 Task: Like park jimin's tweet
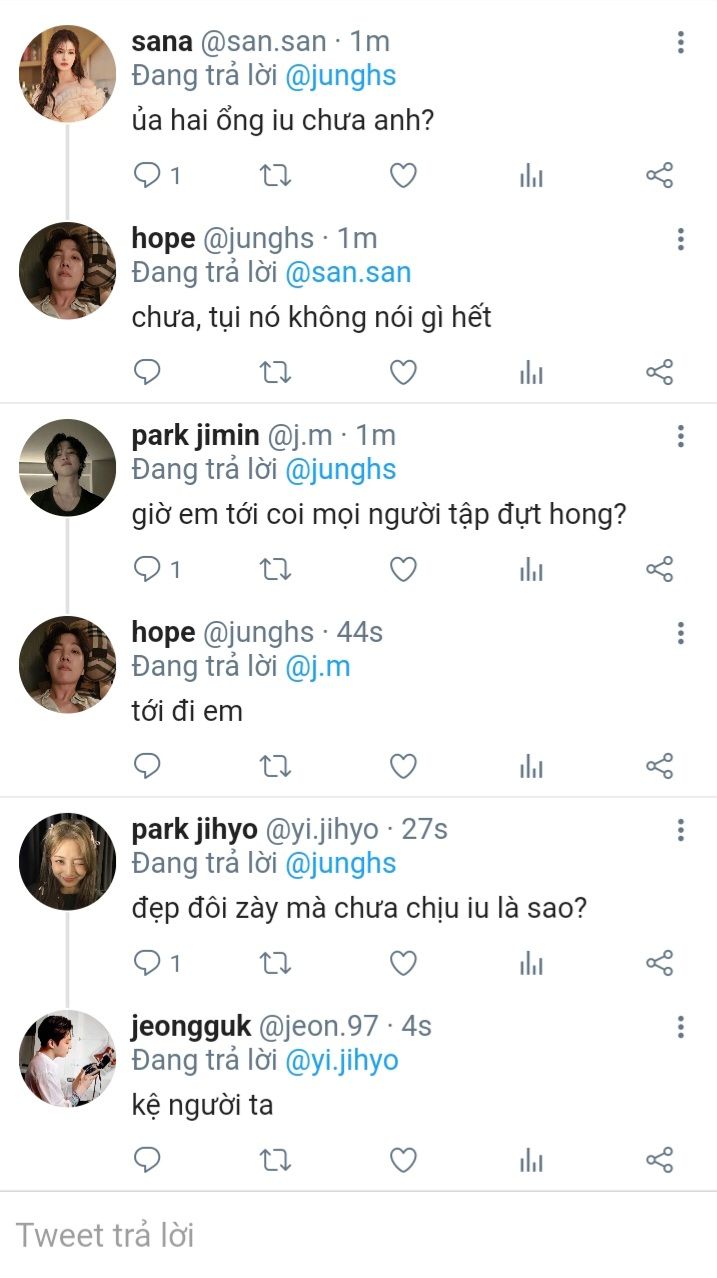click(x=402, y=570)
